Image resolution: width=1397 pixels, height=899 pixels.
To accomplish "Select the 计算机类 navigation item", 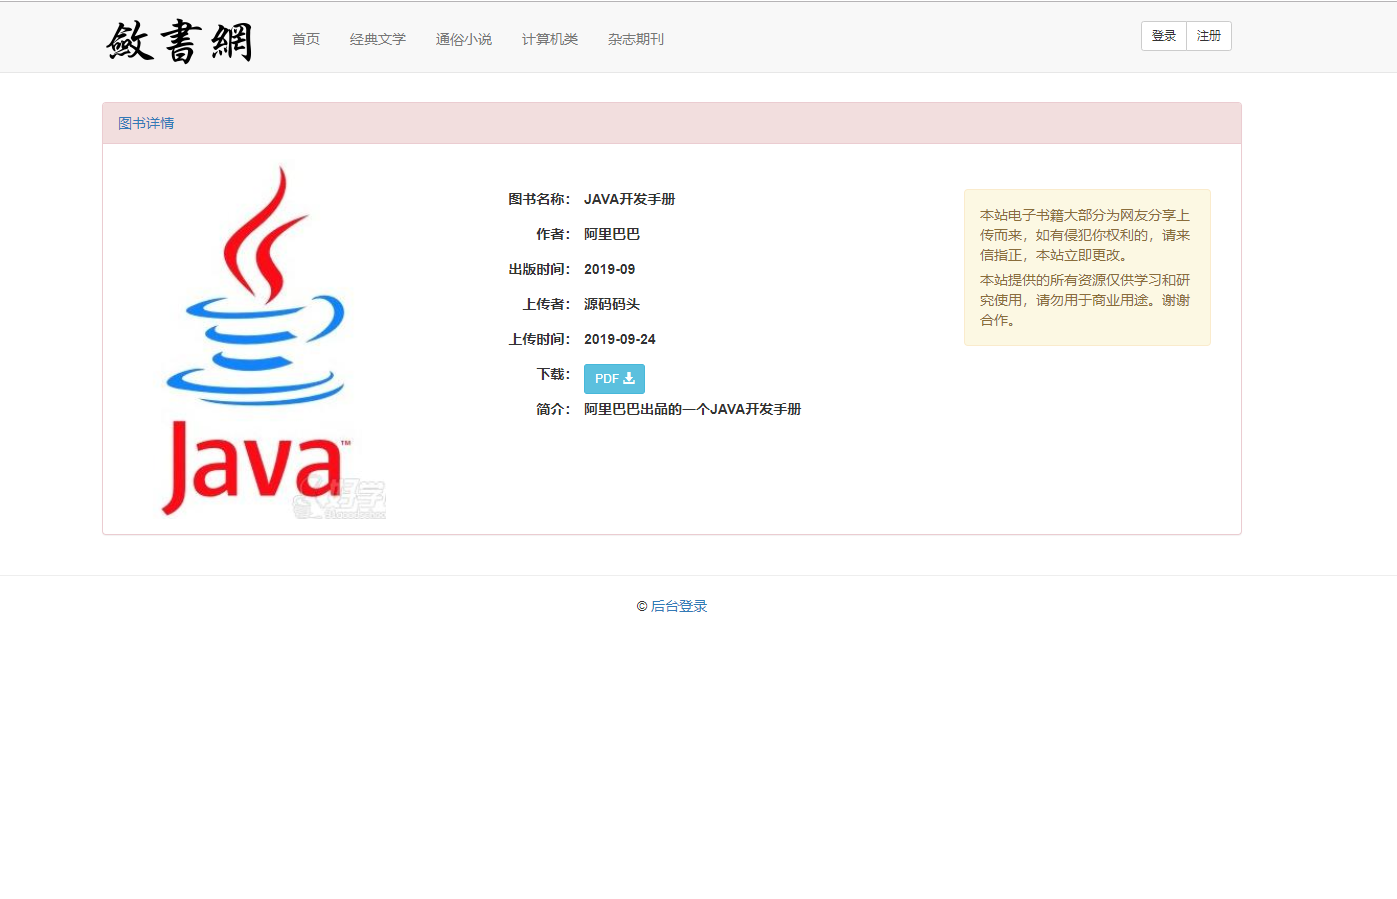I will 550,39.
